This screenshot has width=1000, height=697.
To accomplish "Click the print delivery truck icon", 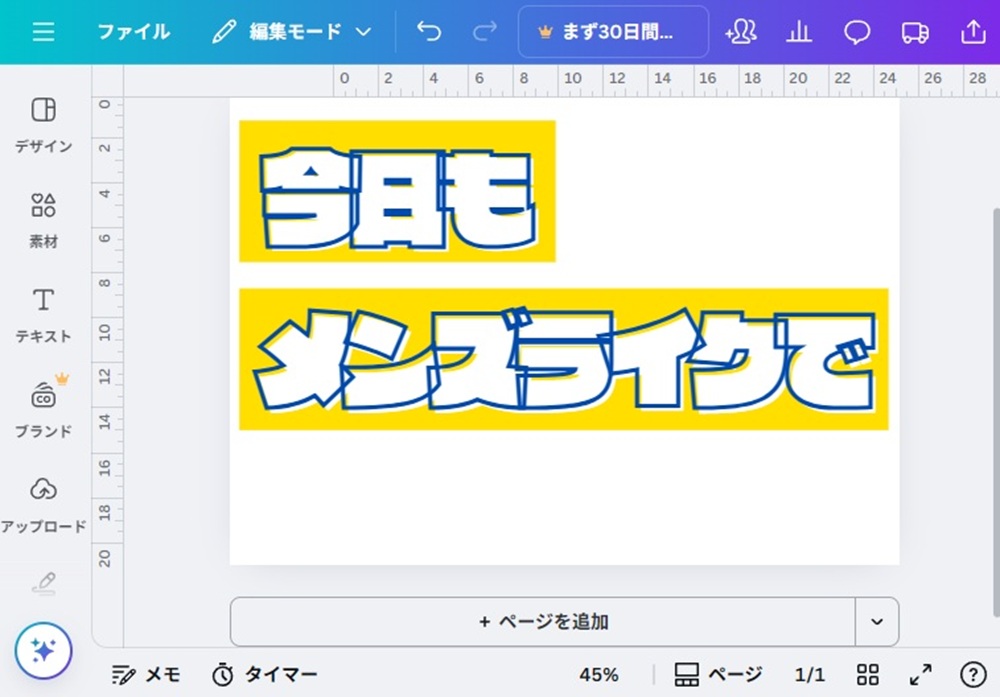I will pos(914,32).
